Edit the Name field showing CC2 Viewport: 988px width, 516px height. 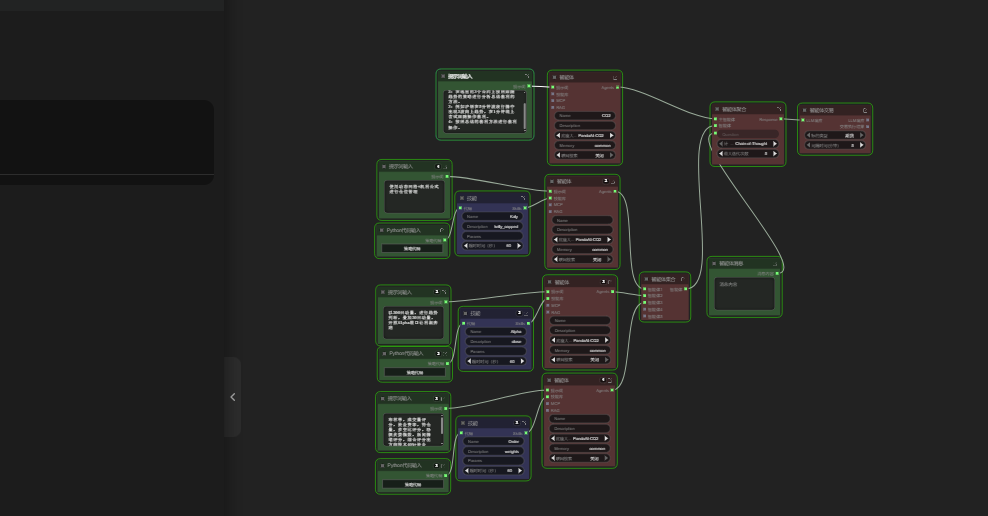tap(585, 115)
